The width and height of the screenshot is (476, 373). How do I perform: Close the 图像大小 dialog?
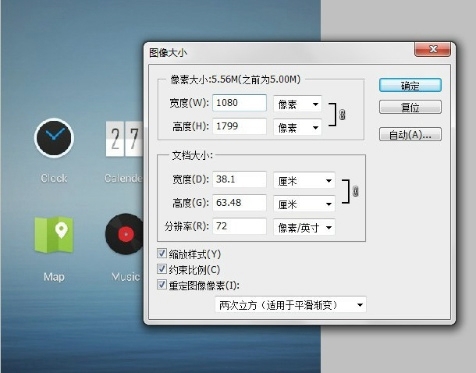click(433, 49)
